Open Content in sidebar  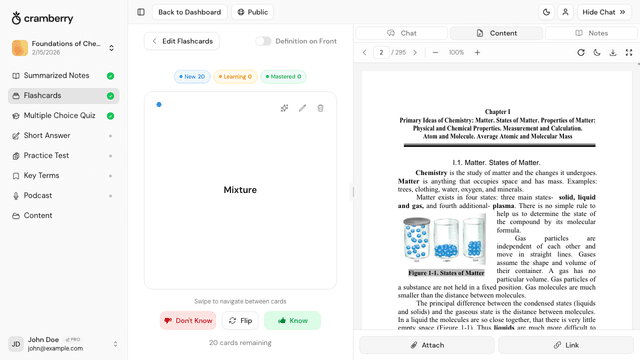coord(64,216)
